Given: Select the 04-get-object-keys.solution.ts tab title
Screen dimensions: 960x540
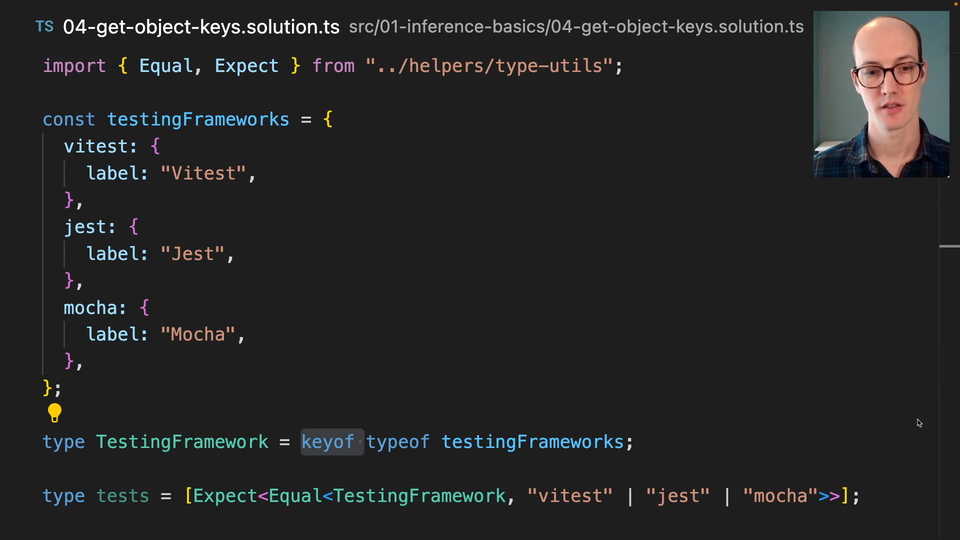Looking at the screenshot, I should (200, 27).
